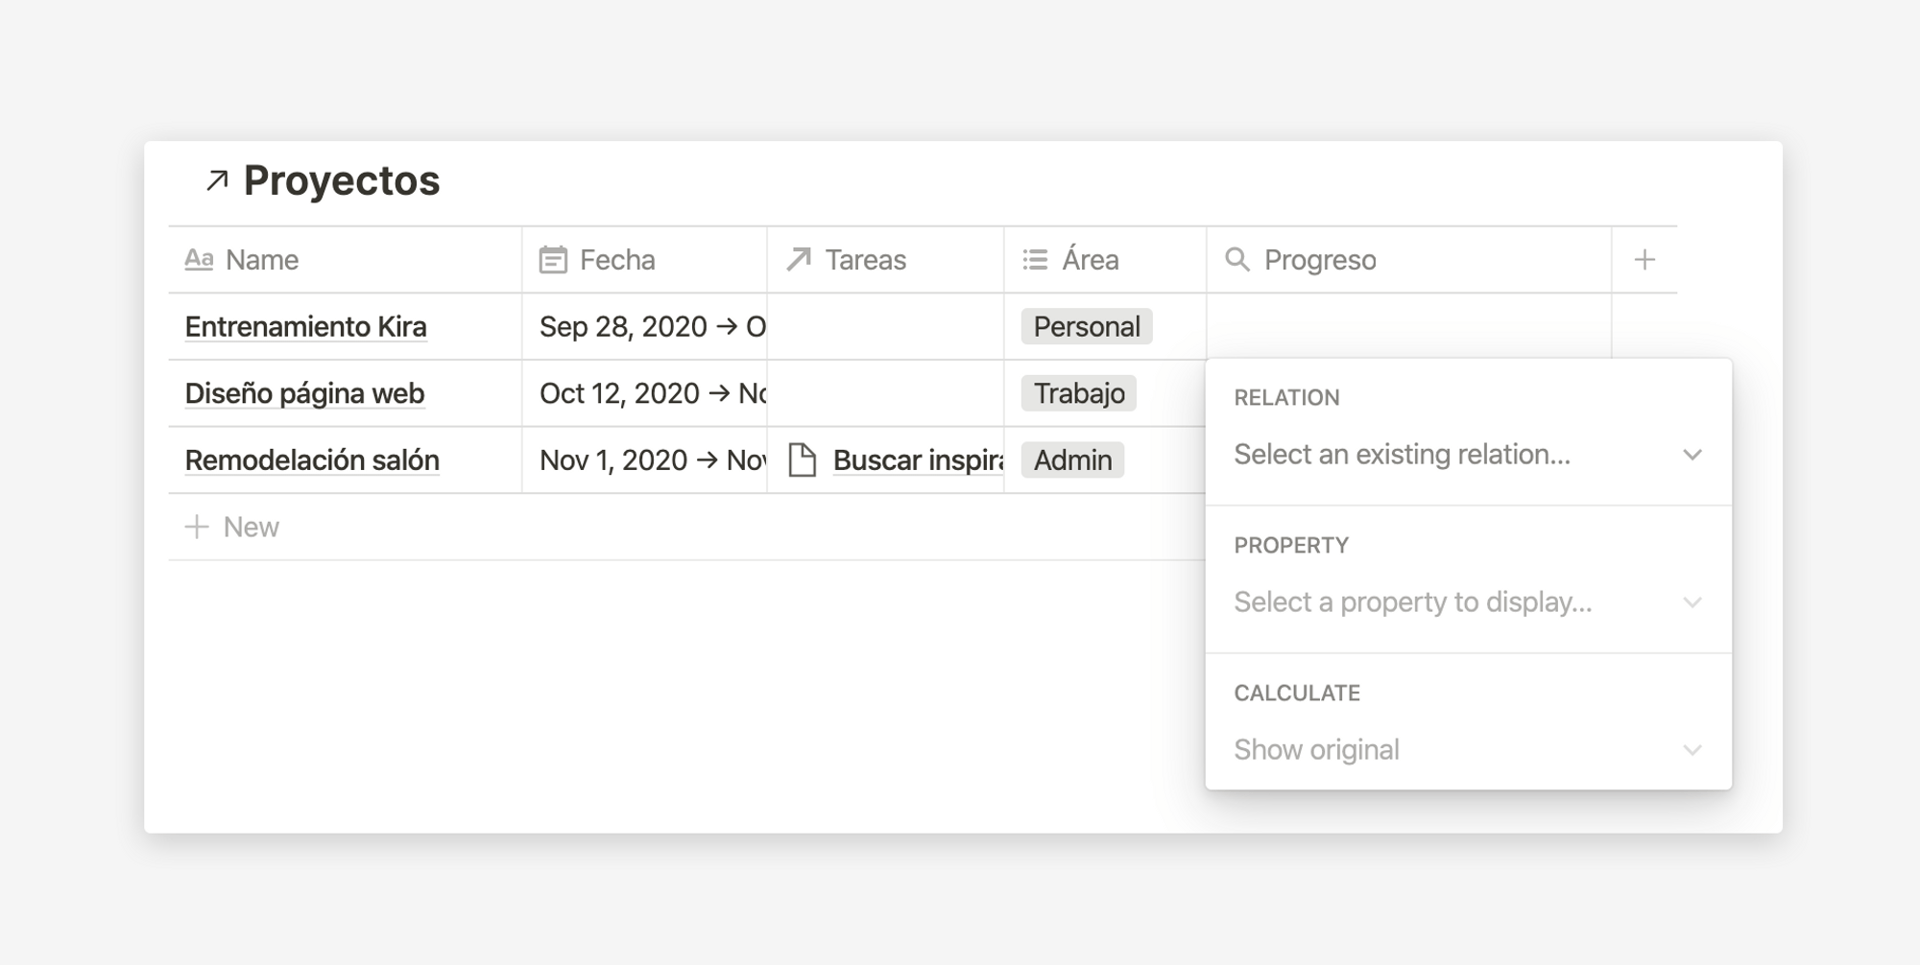The image size is (1920, 965).
Task: Open the Show original calculate dropdown
Action: (x=1467, y=749)
